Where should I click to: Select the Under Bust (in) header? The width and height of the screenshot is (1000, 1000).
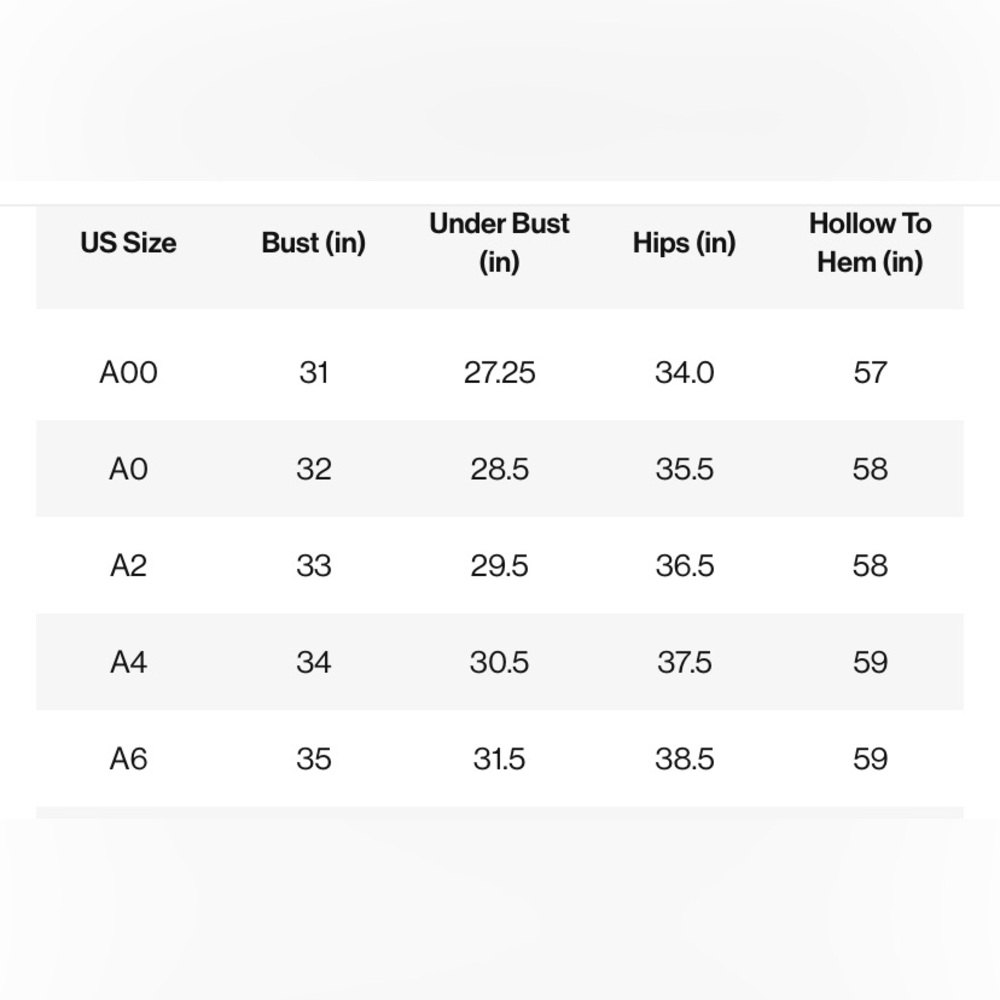pyautogui.click(x=499, y=243)
